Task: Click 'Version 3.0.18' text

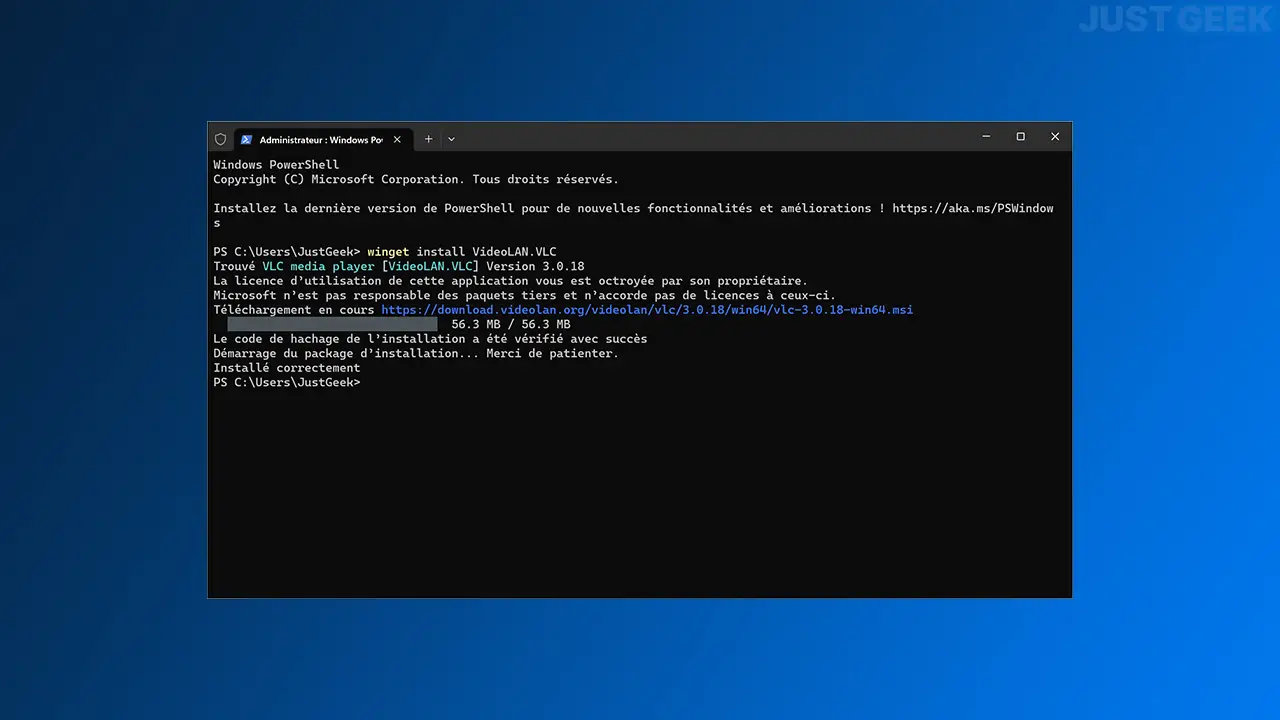Action: click(x=535, y=267)
